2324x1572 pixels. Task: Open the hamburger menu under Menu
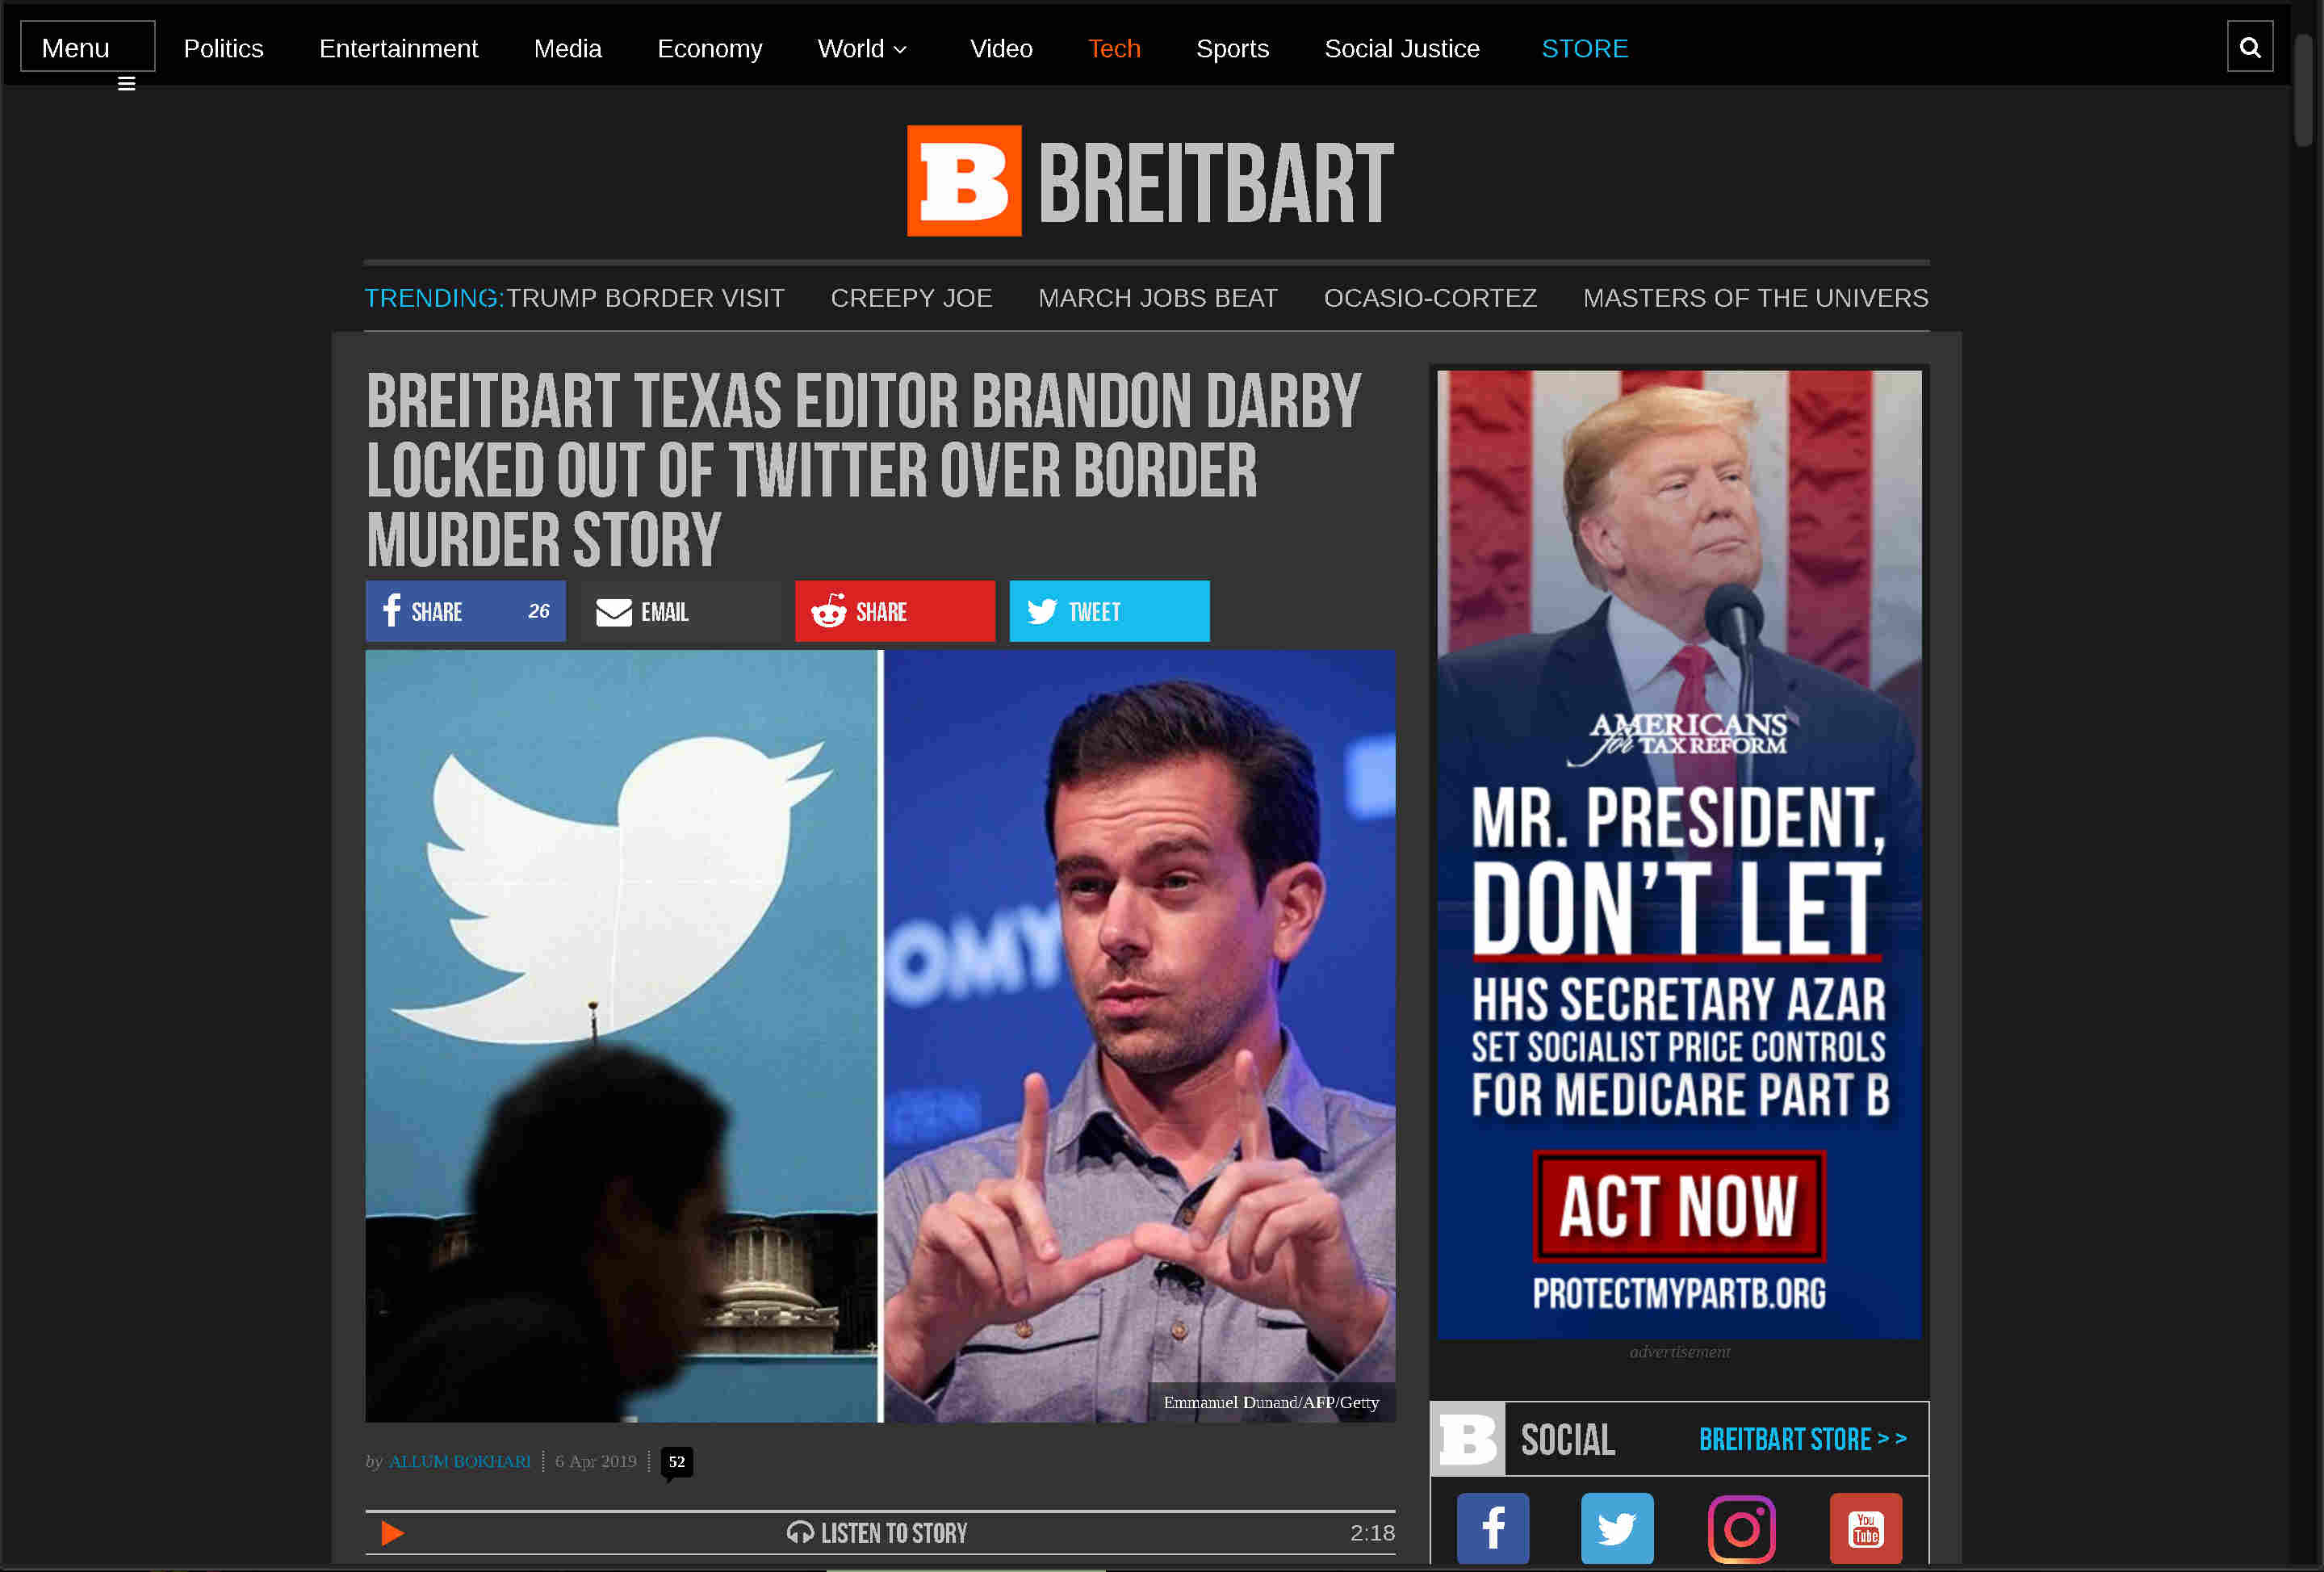tap(127, 84)
